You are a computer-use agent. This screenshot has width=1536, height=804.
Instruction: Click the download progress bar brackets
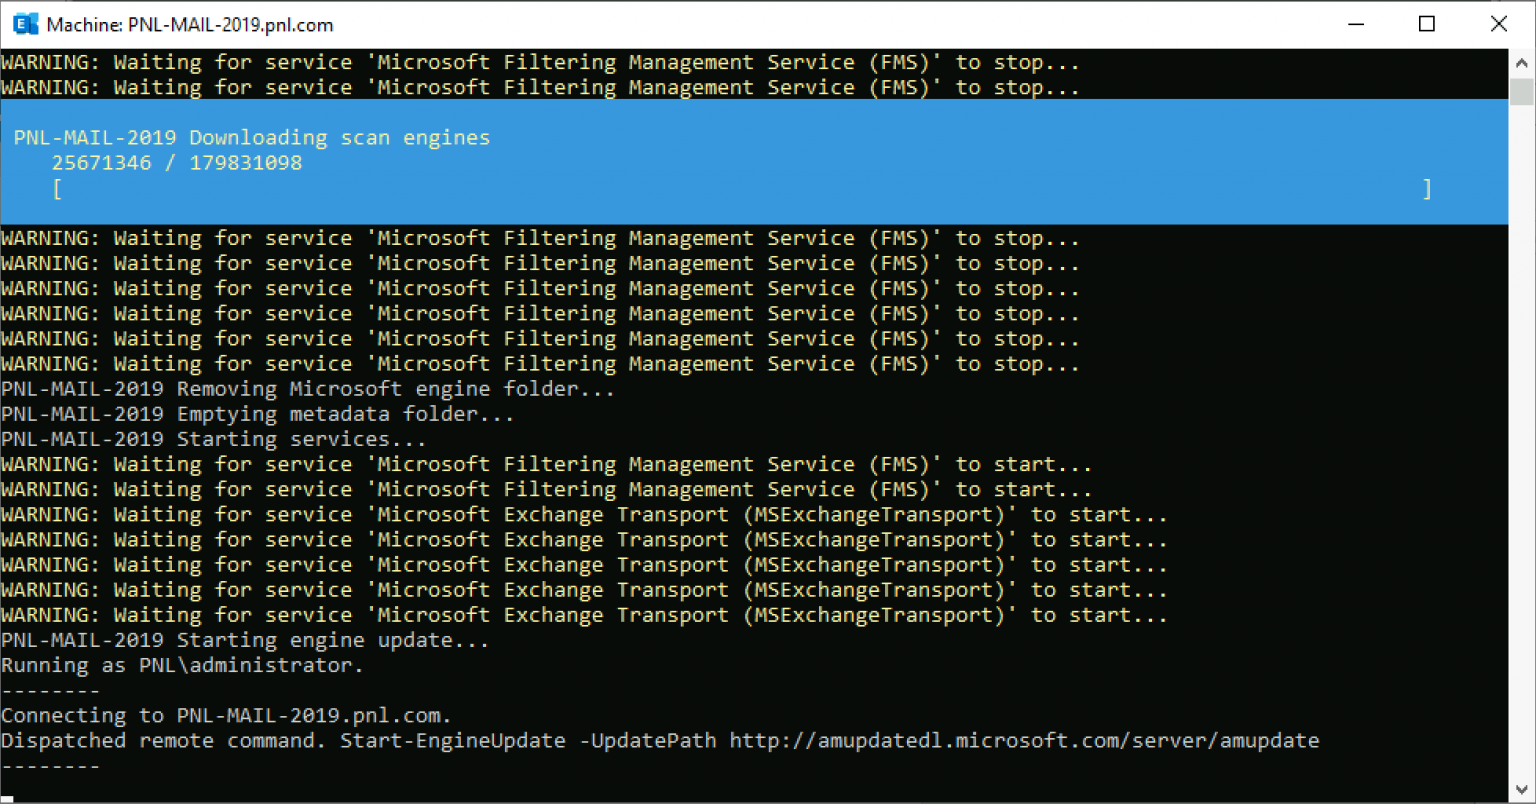point(742,189)
